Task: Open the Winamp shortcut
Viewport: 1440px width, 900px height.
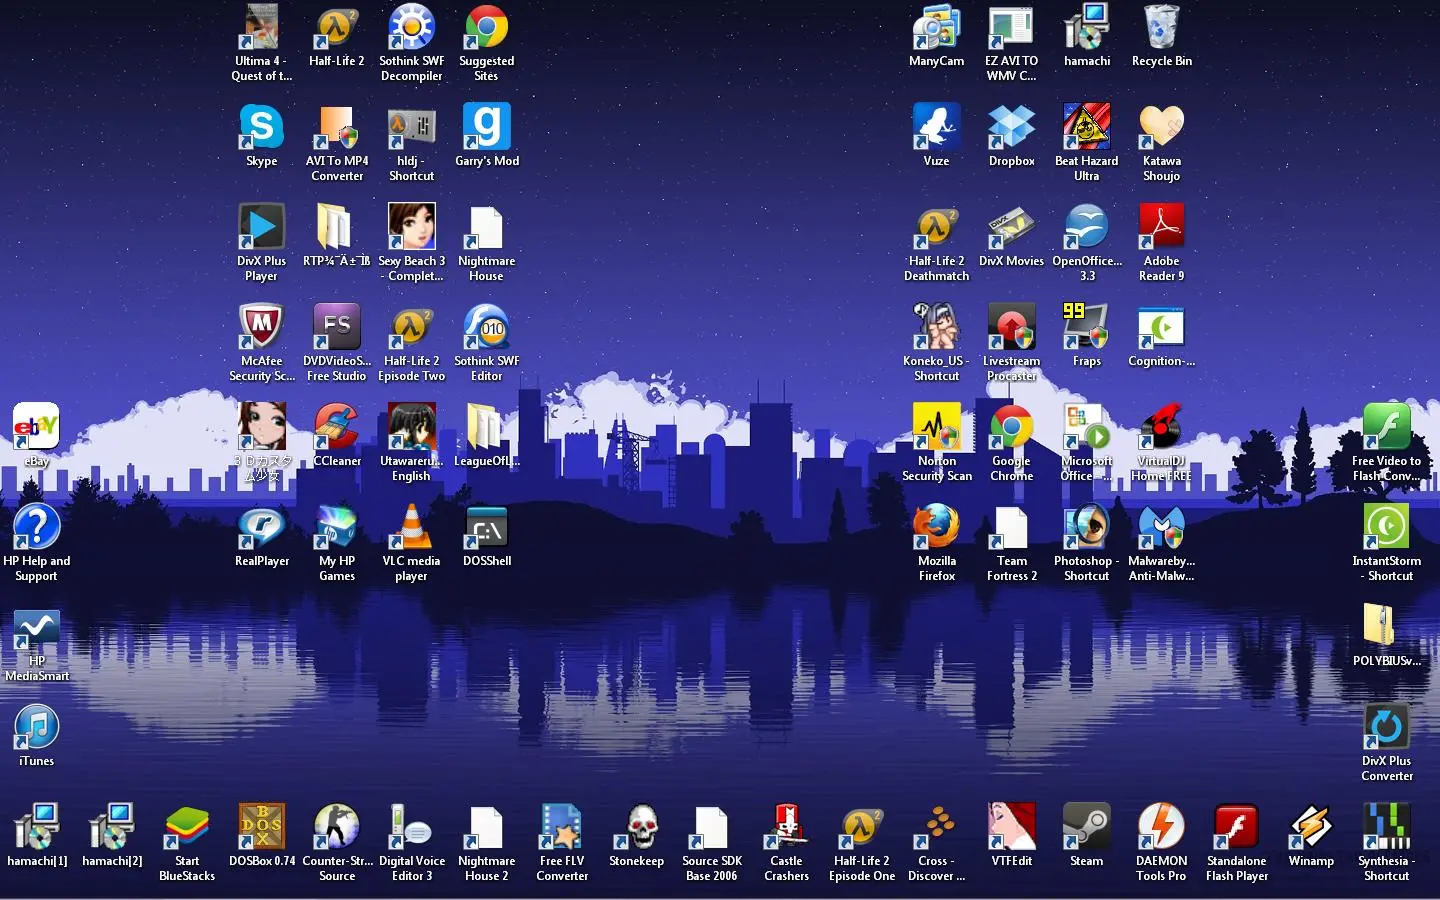Action: click(x=1312, y=827)
